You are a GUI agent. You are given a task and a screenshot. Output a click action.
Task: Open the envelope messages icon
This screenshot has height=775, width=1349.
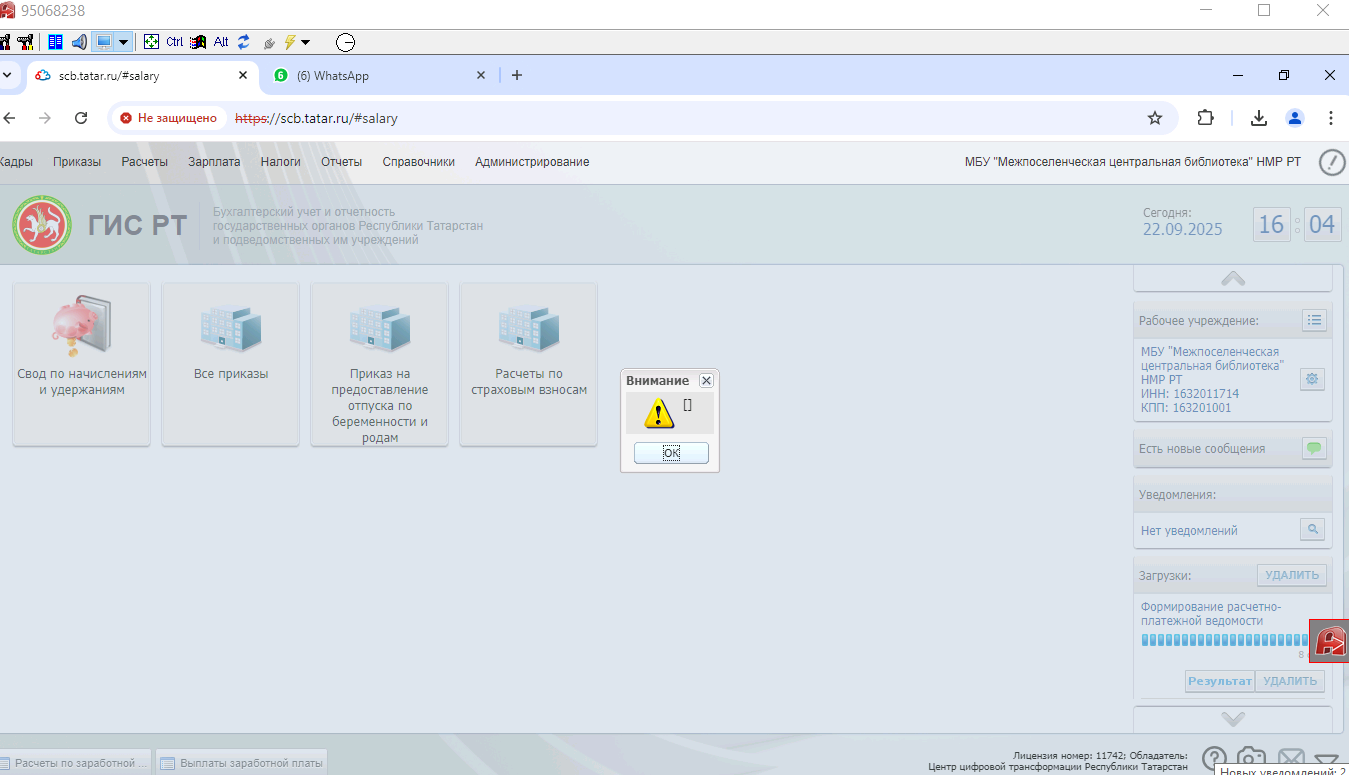[1292, 760]
